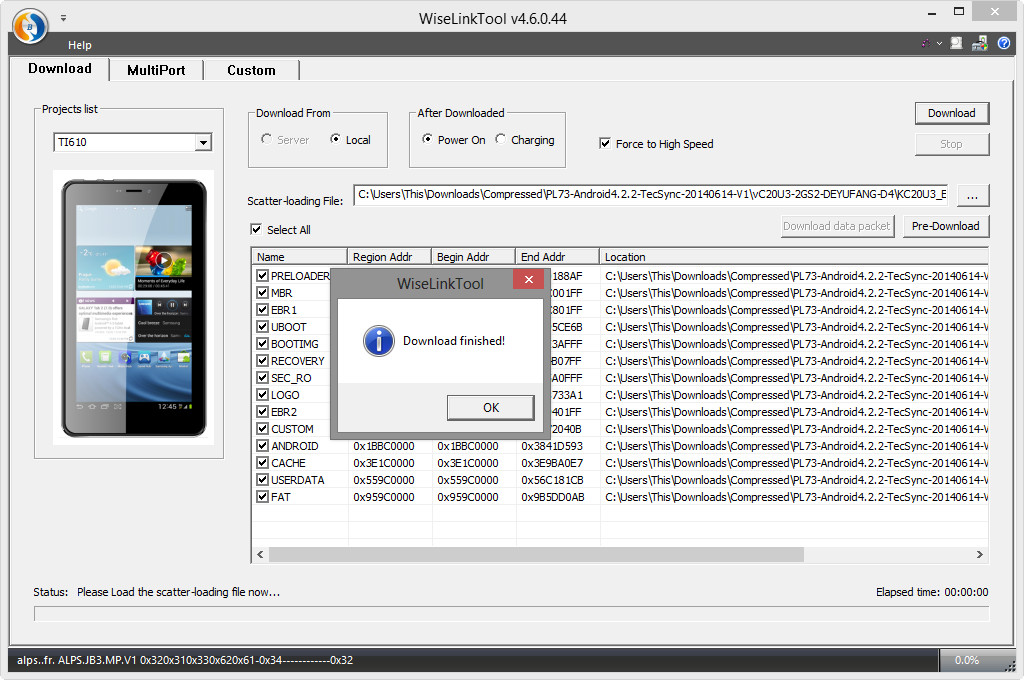This screenshot has width=1024, height=680.
Task: Toggle the Select All checkbox
Action: [256, 229]
